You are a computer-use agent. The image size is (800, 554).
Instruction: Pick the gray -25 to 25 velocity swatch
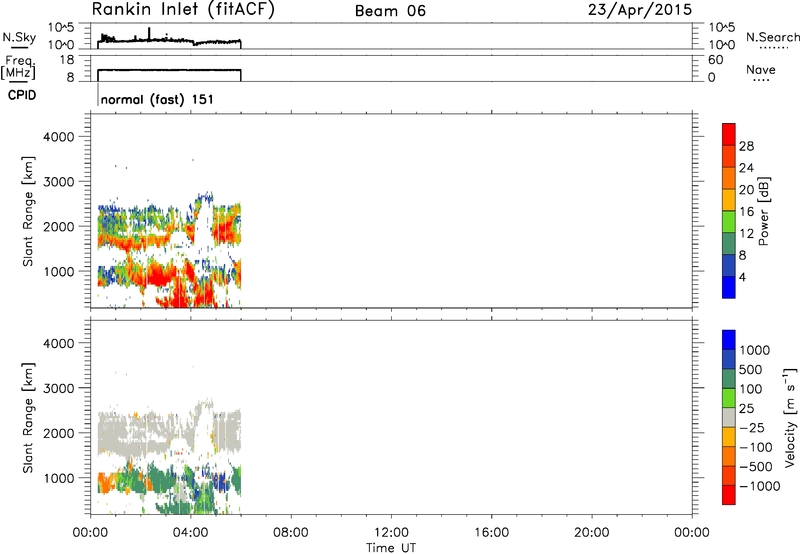pos(729,417)
